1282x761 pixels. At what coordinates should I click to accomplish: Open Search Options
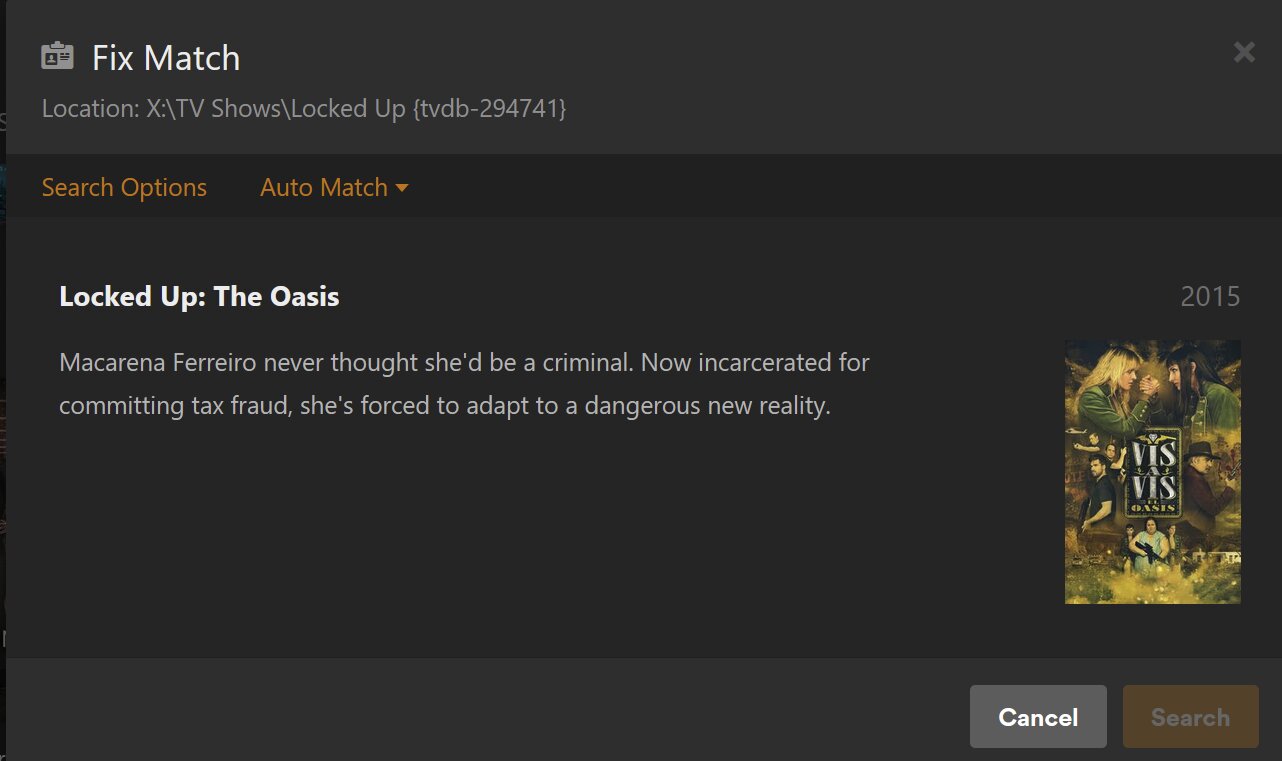click(x=124, y=188)
